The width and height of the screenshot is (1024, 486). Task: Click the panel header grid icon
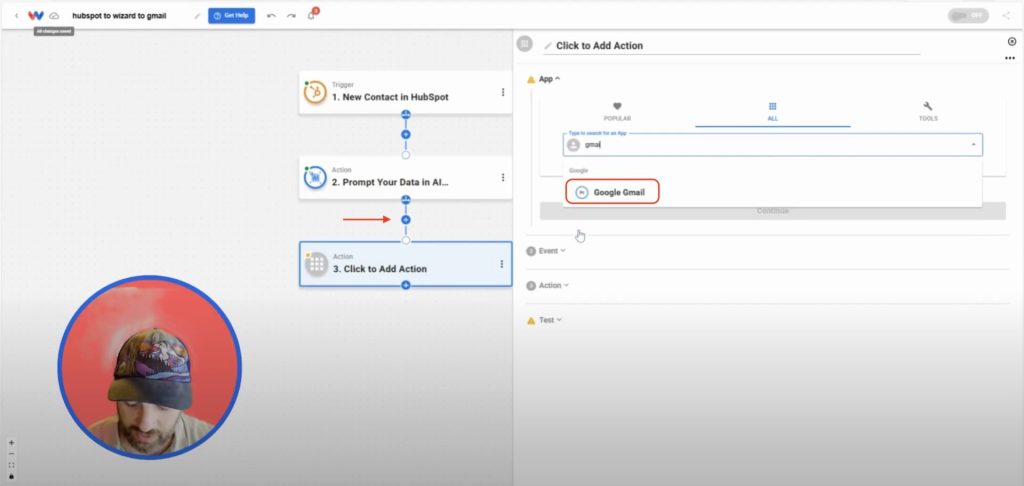524,44
